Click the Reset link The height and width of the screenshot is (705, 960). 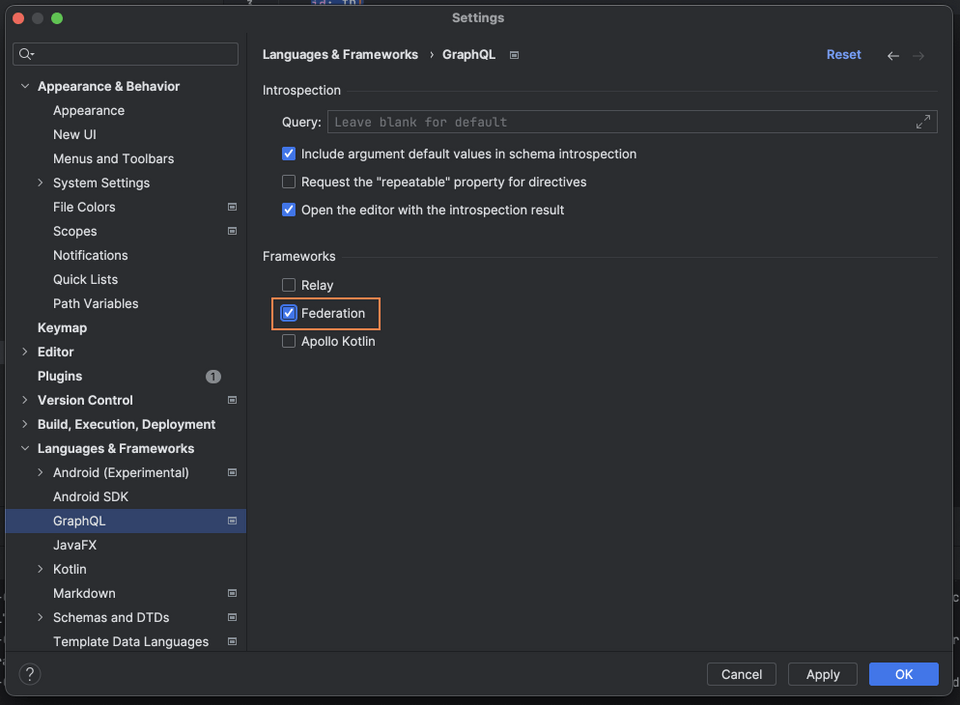coord(843,55)
